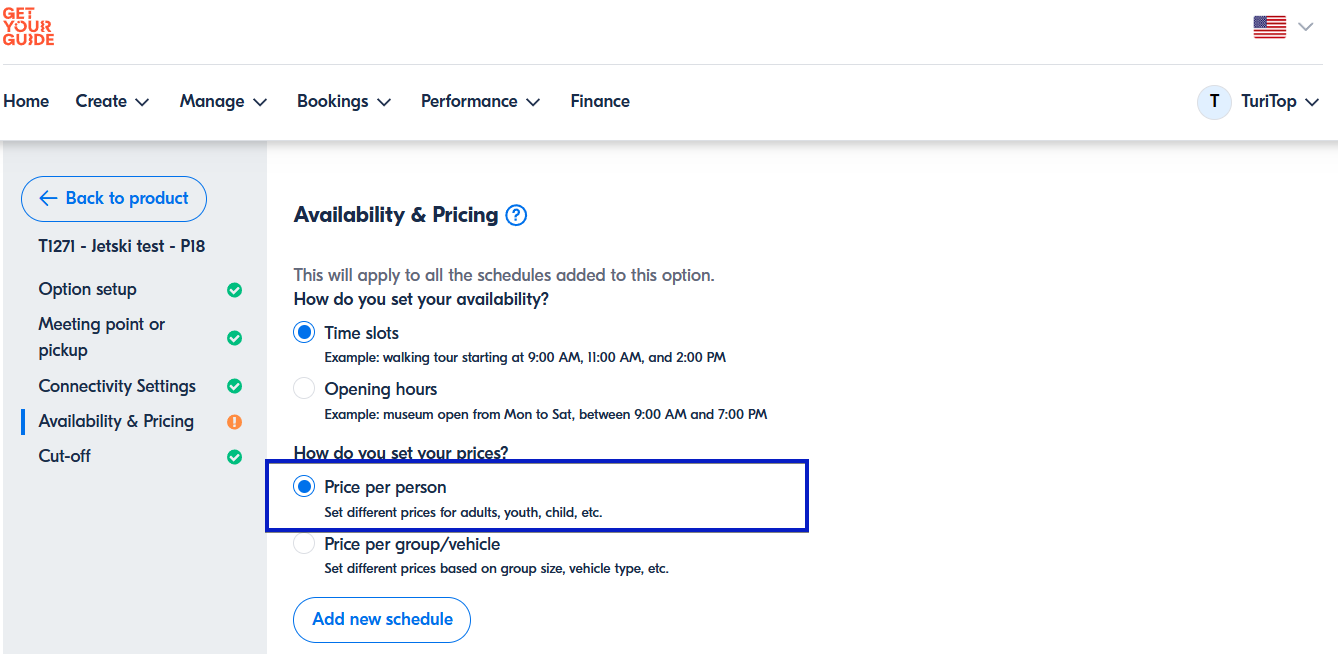Click the orange warning icon beside Availability & Pricing
1338x654 pixels.
pyautogui.click(x=233, y=422)
